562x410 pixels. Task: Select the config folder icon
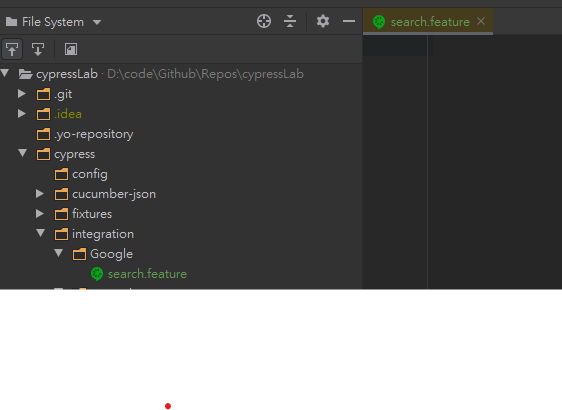[x=61, y=174]
